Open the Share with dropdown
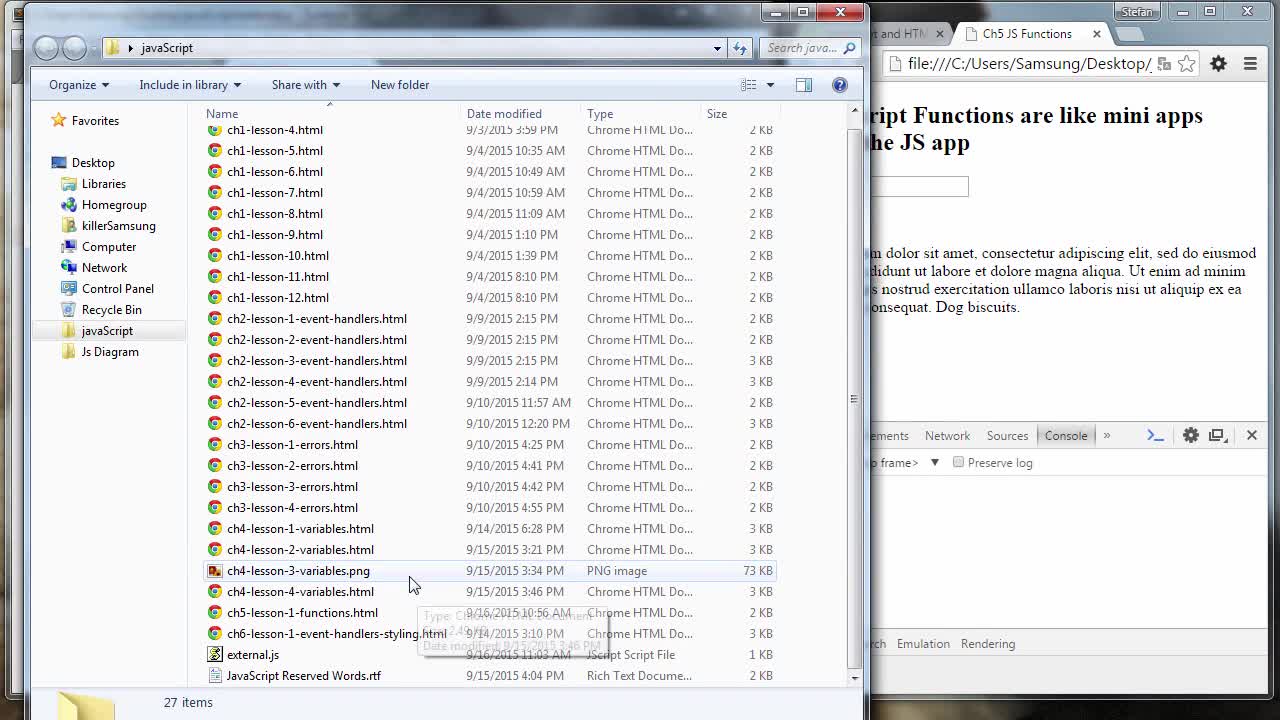 pos(306,85)
